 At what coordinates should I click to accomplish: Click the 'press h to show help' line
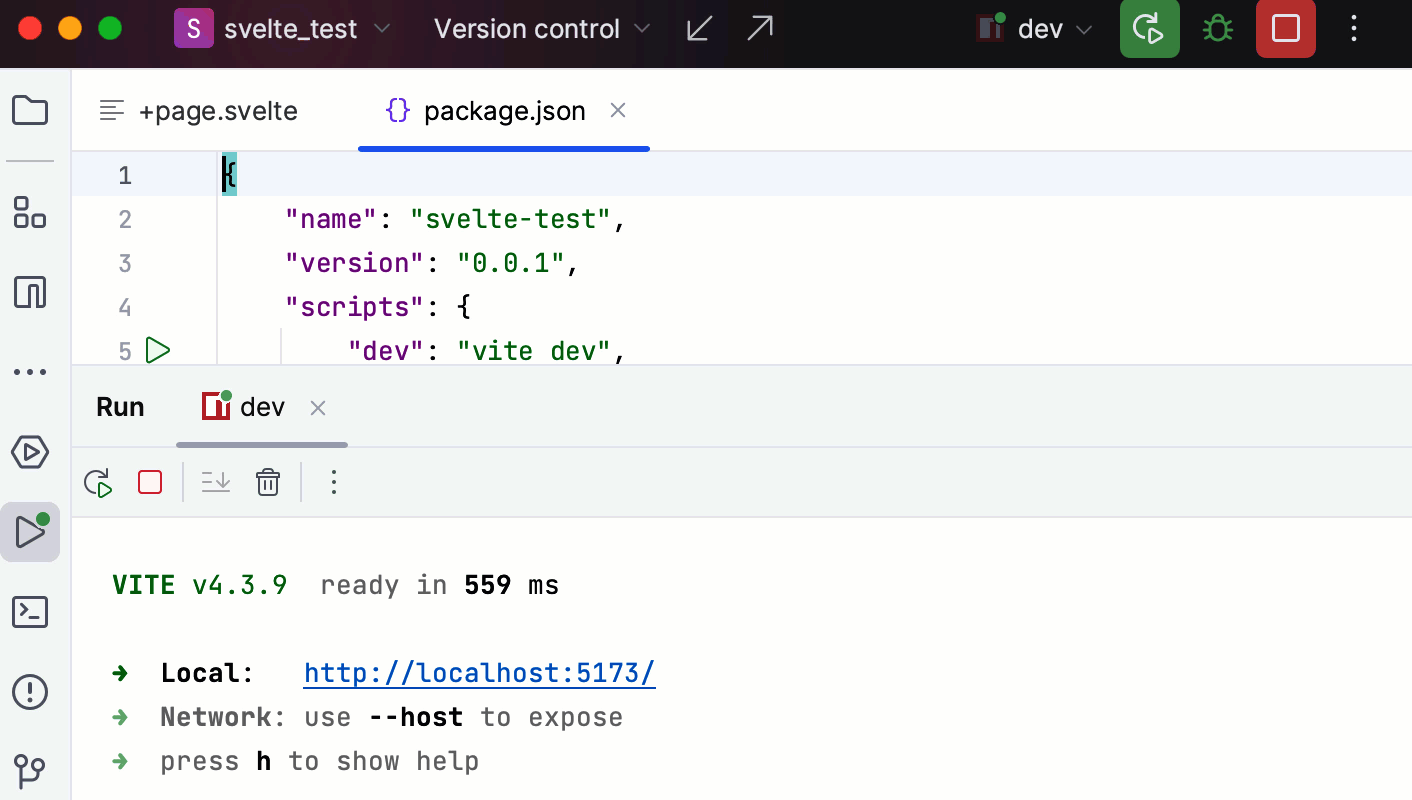(x=319, y=762)
